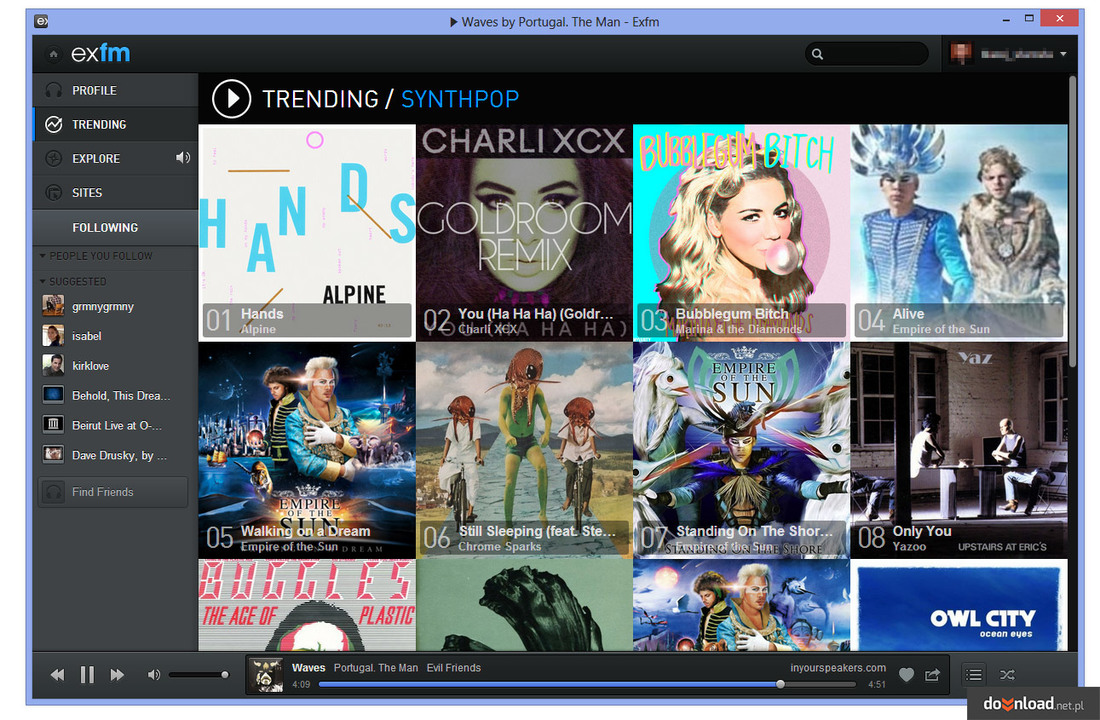
Task: Open the Explore menu item
Action: [x=115, y=159]
